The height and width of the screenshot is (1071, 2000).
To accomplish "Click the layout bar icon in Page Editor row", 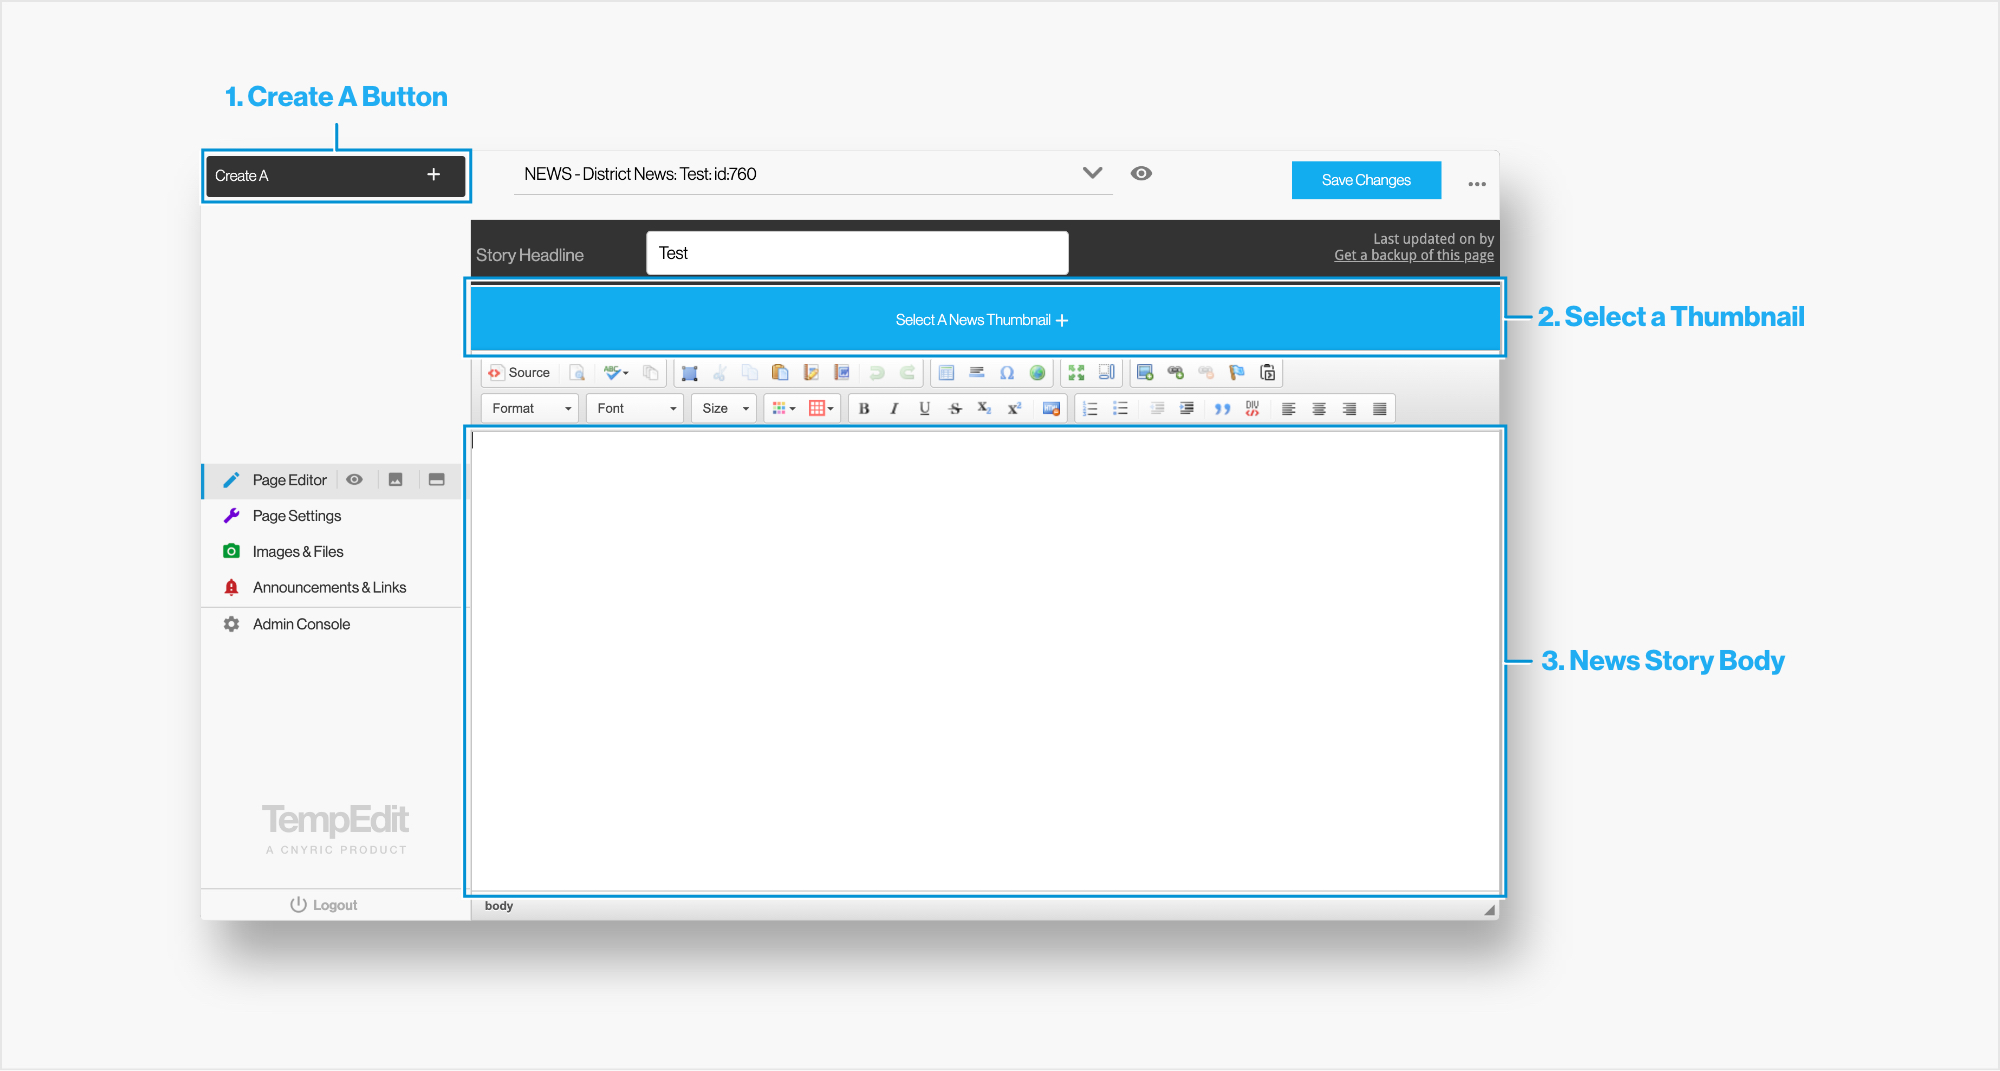I will click(x=437, y=480).
